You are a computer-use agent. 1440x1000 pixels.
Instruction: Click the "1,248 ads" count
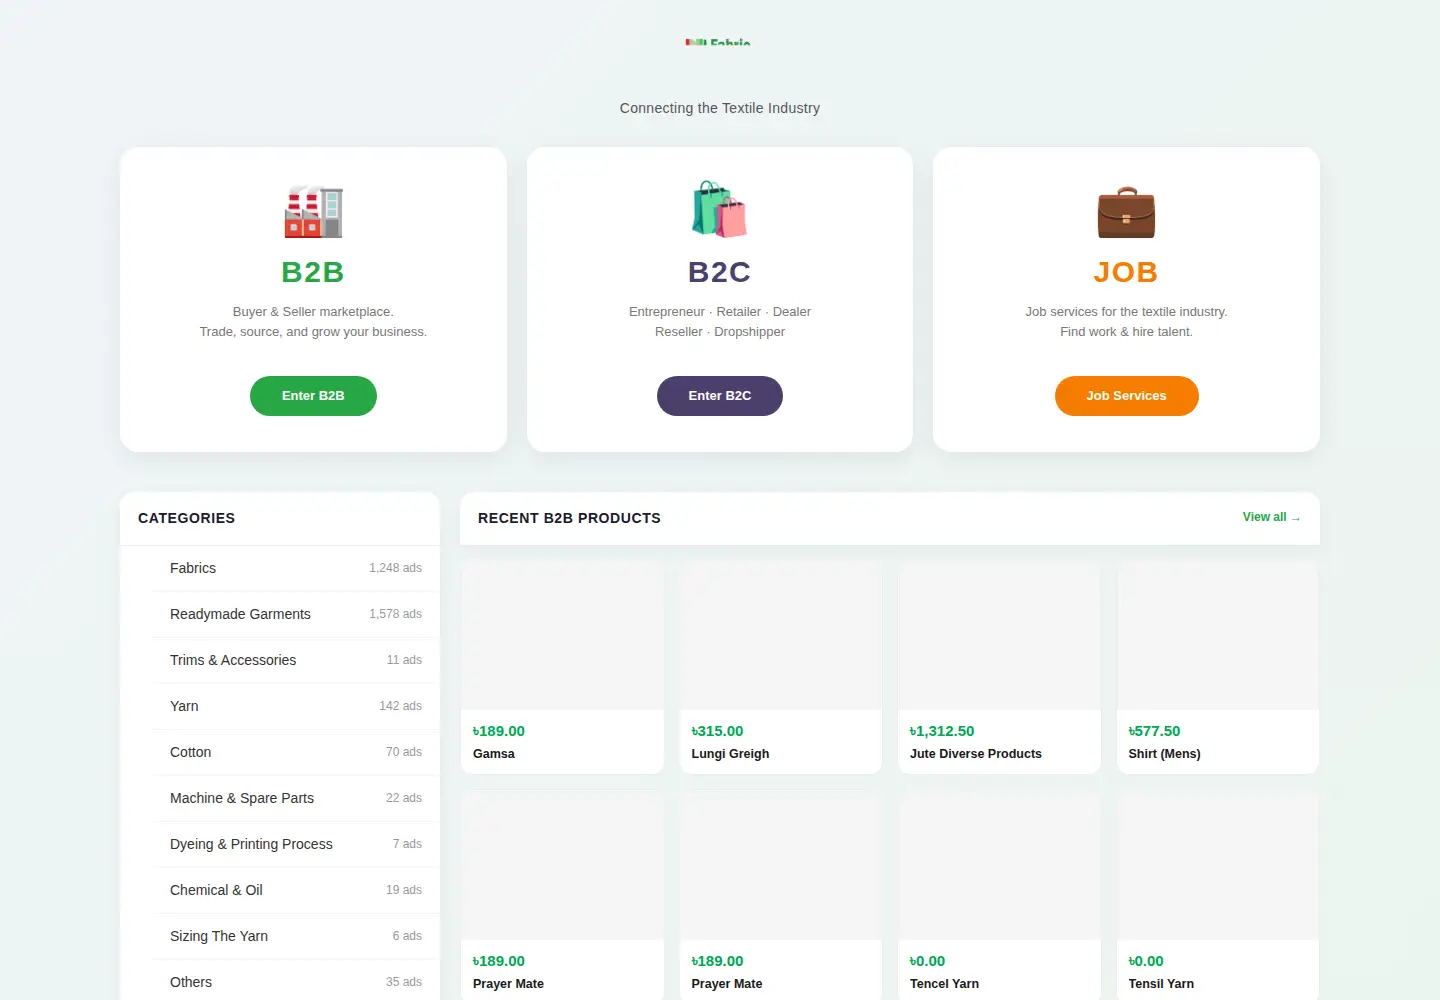395,568
